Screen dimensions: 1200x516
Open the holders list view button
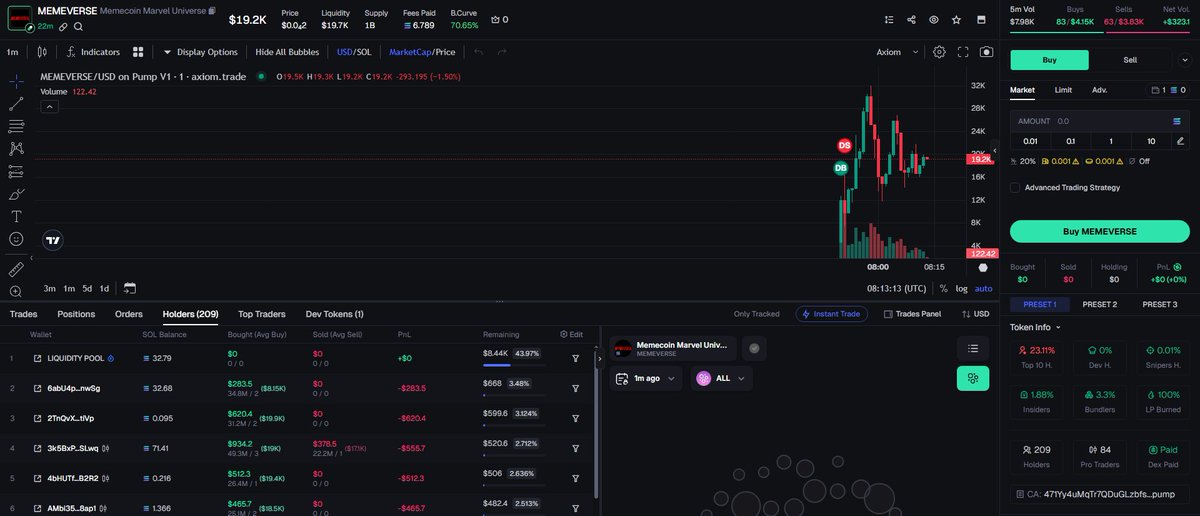[972, 348]
